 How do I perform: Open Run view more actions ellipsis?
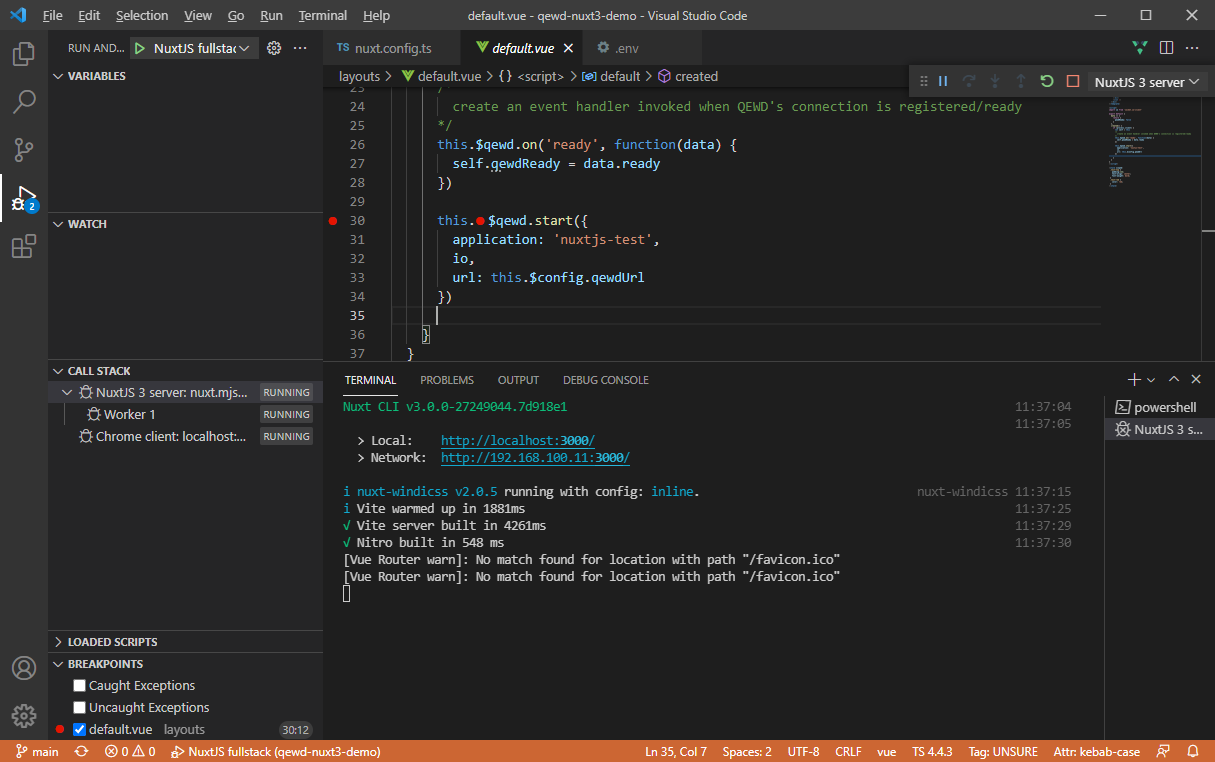(x=300, y=48)
